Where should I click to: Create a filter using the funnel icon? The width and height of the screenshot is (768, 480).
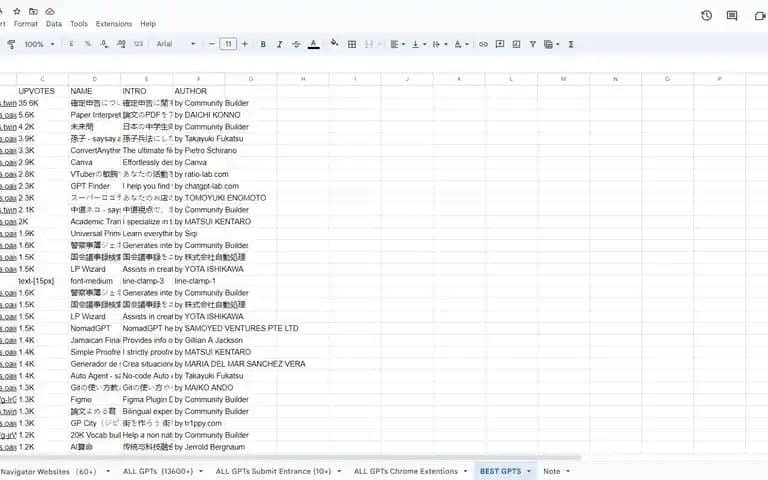coord(532,44)
